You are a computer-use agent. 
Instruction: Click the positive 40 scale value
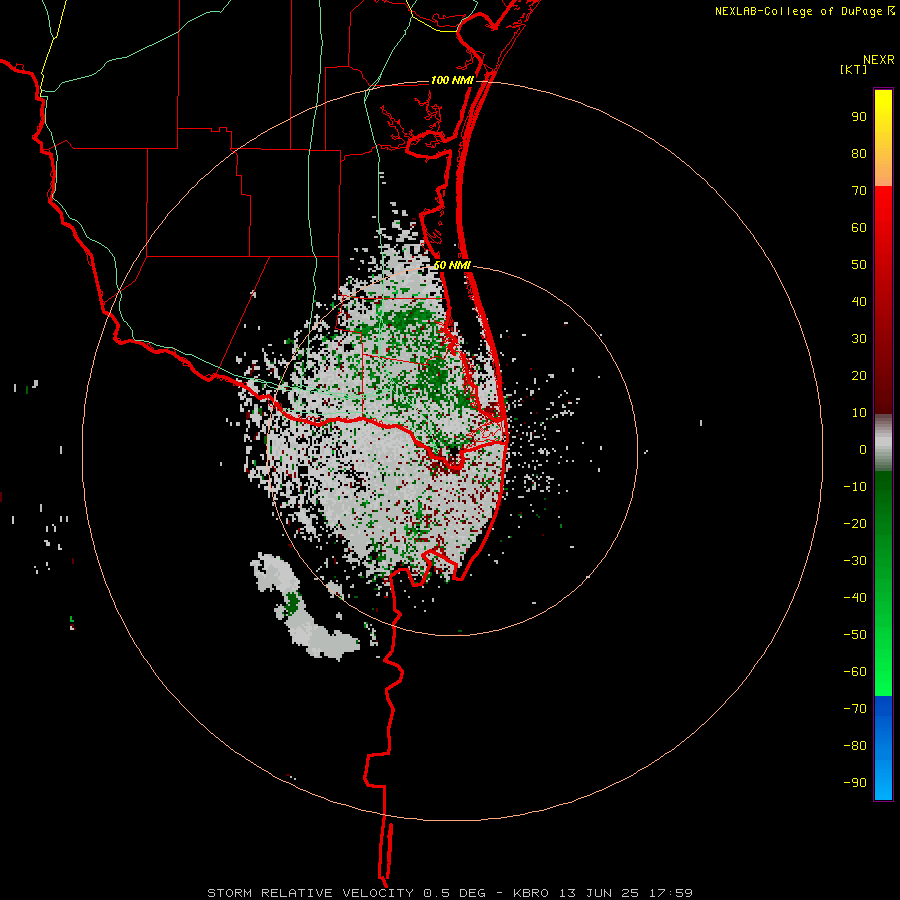859,302
